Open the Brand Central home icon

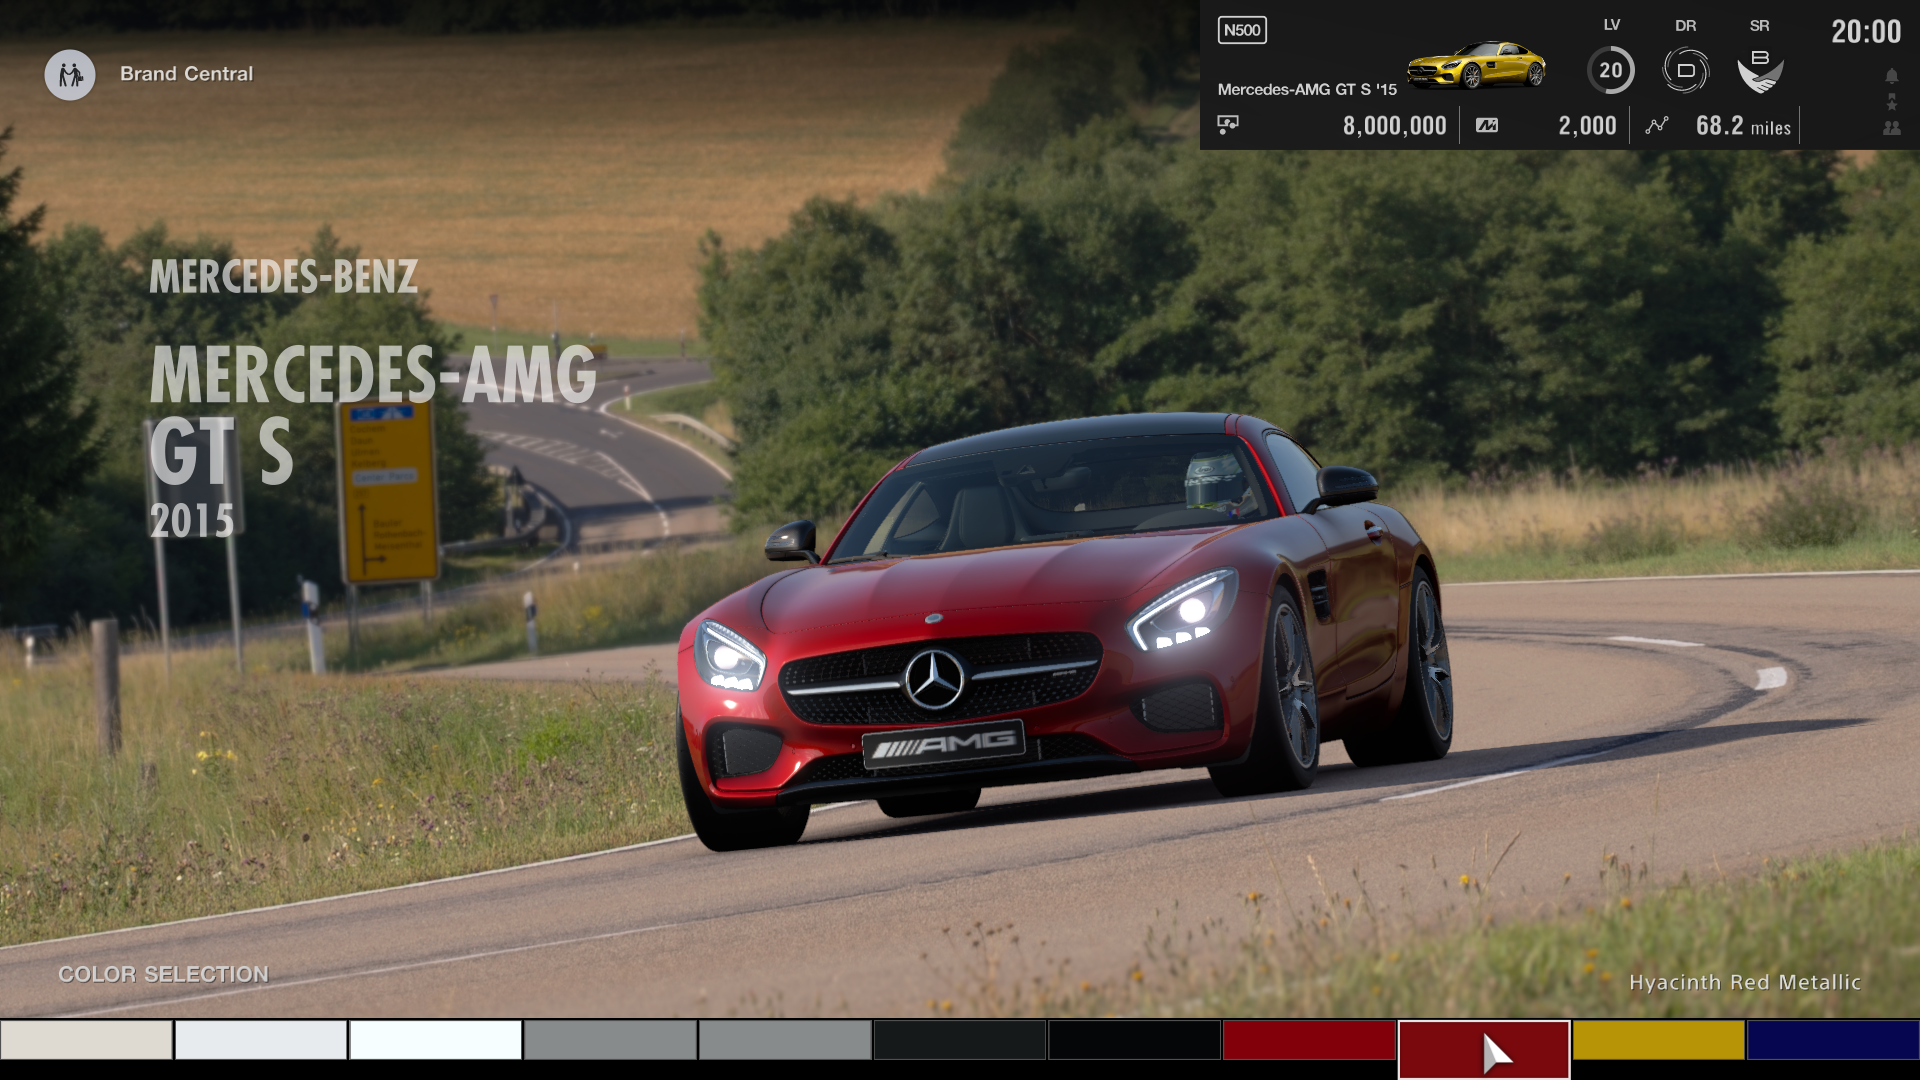[x=70, y=75]
